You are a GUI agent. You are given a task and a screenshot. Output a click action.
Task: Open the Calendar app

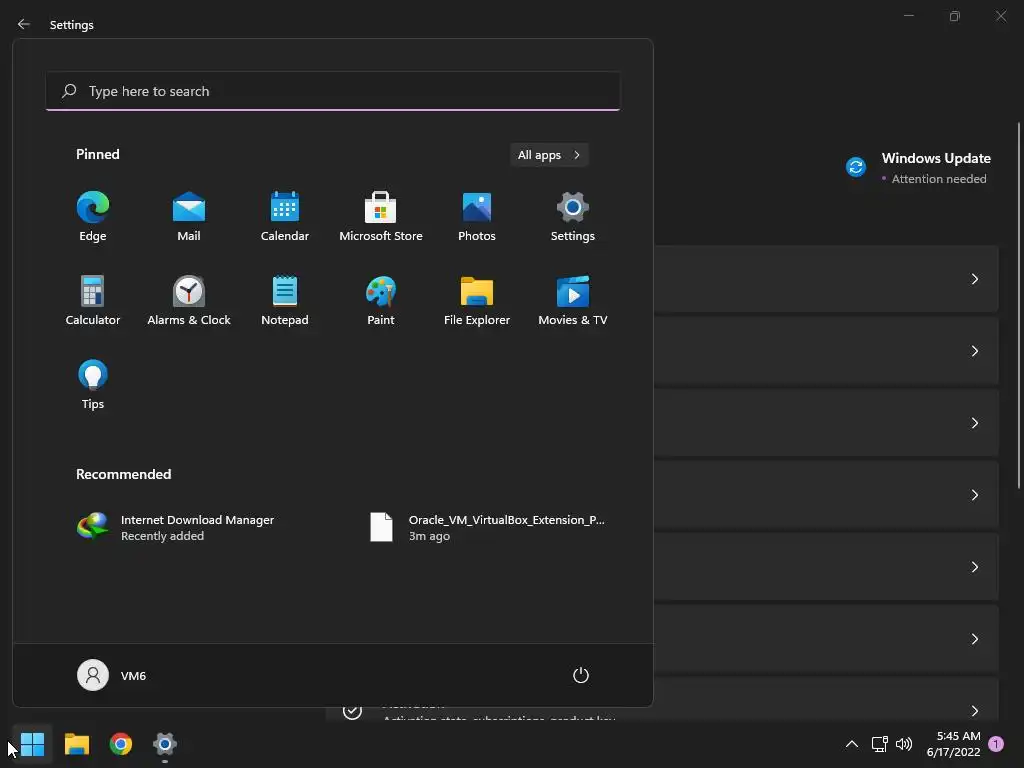(x=285, y=217)
